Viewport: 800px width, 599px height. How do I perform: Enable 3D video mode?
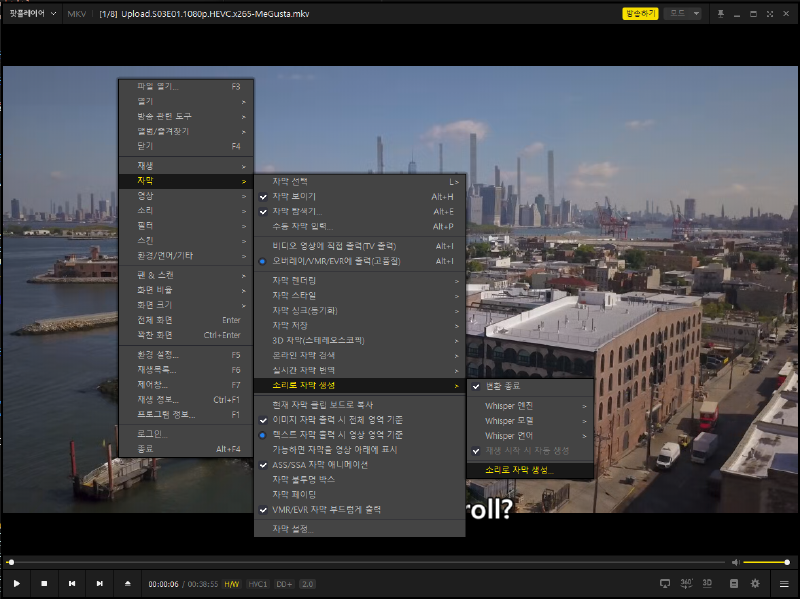point(707,583)
